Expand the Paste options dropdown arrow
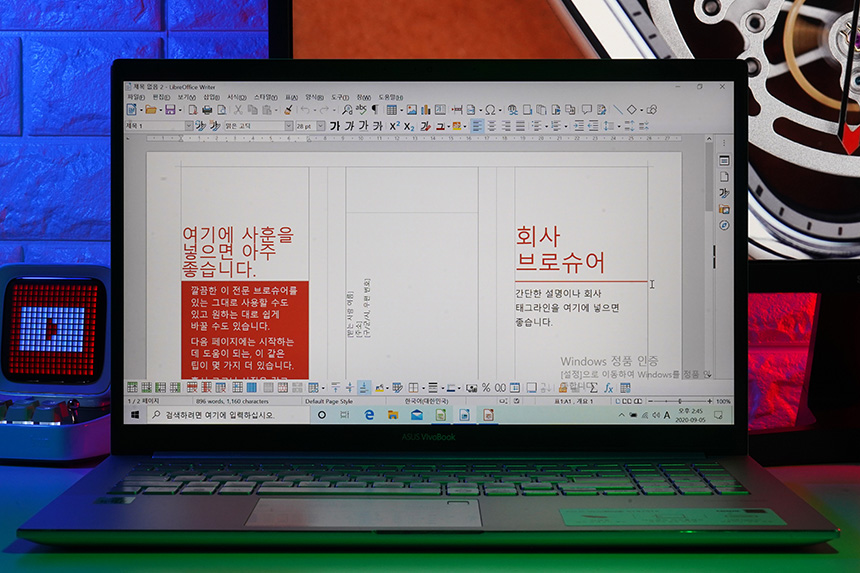860x573 pixels. (x=276, y=110)
